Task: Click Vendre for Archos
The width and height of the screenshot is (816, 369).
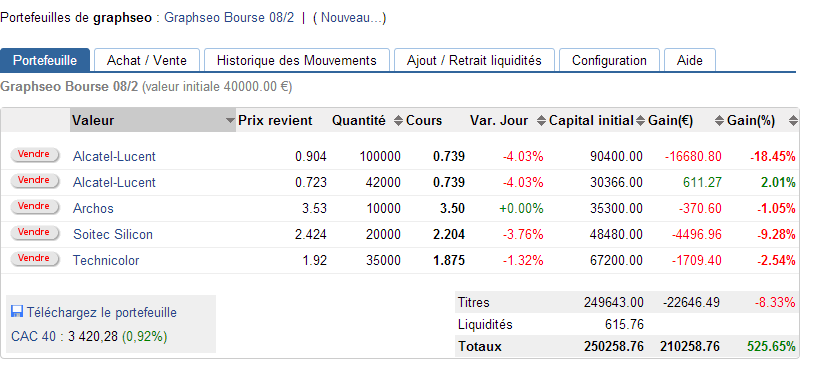Action: [34, 207]
